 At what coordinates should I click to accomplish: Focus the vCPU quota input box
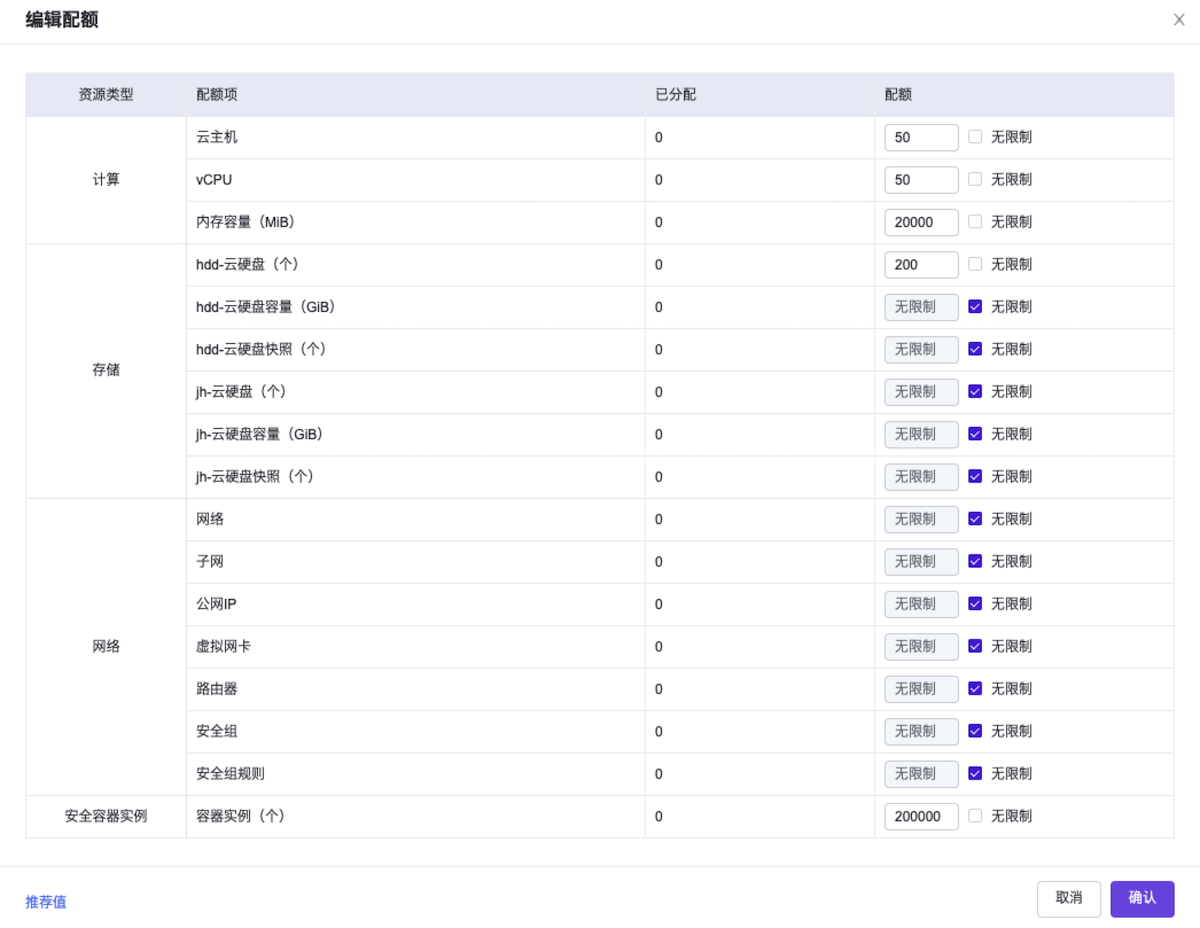[x=921, y=180]
